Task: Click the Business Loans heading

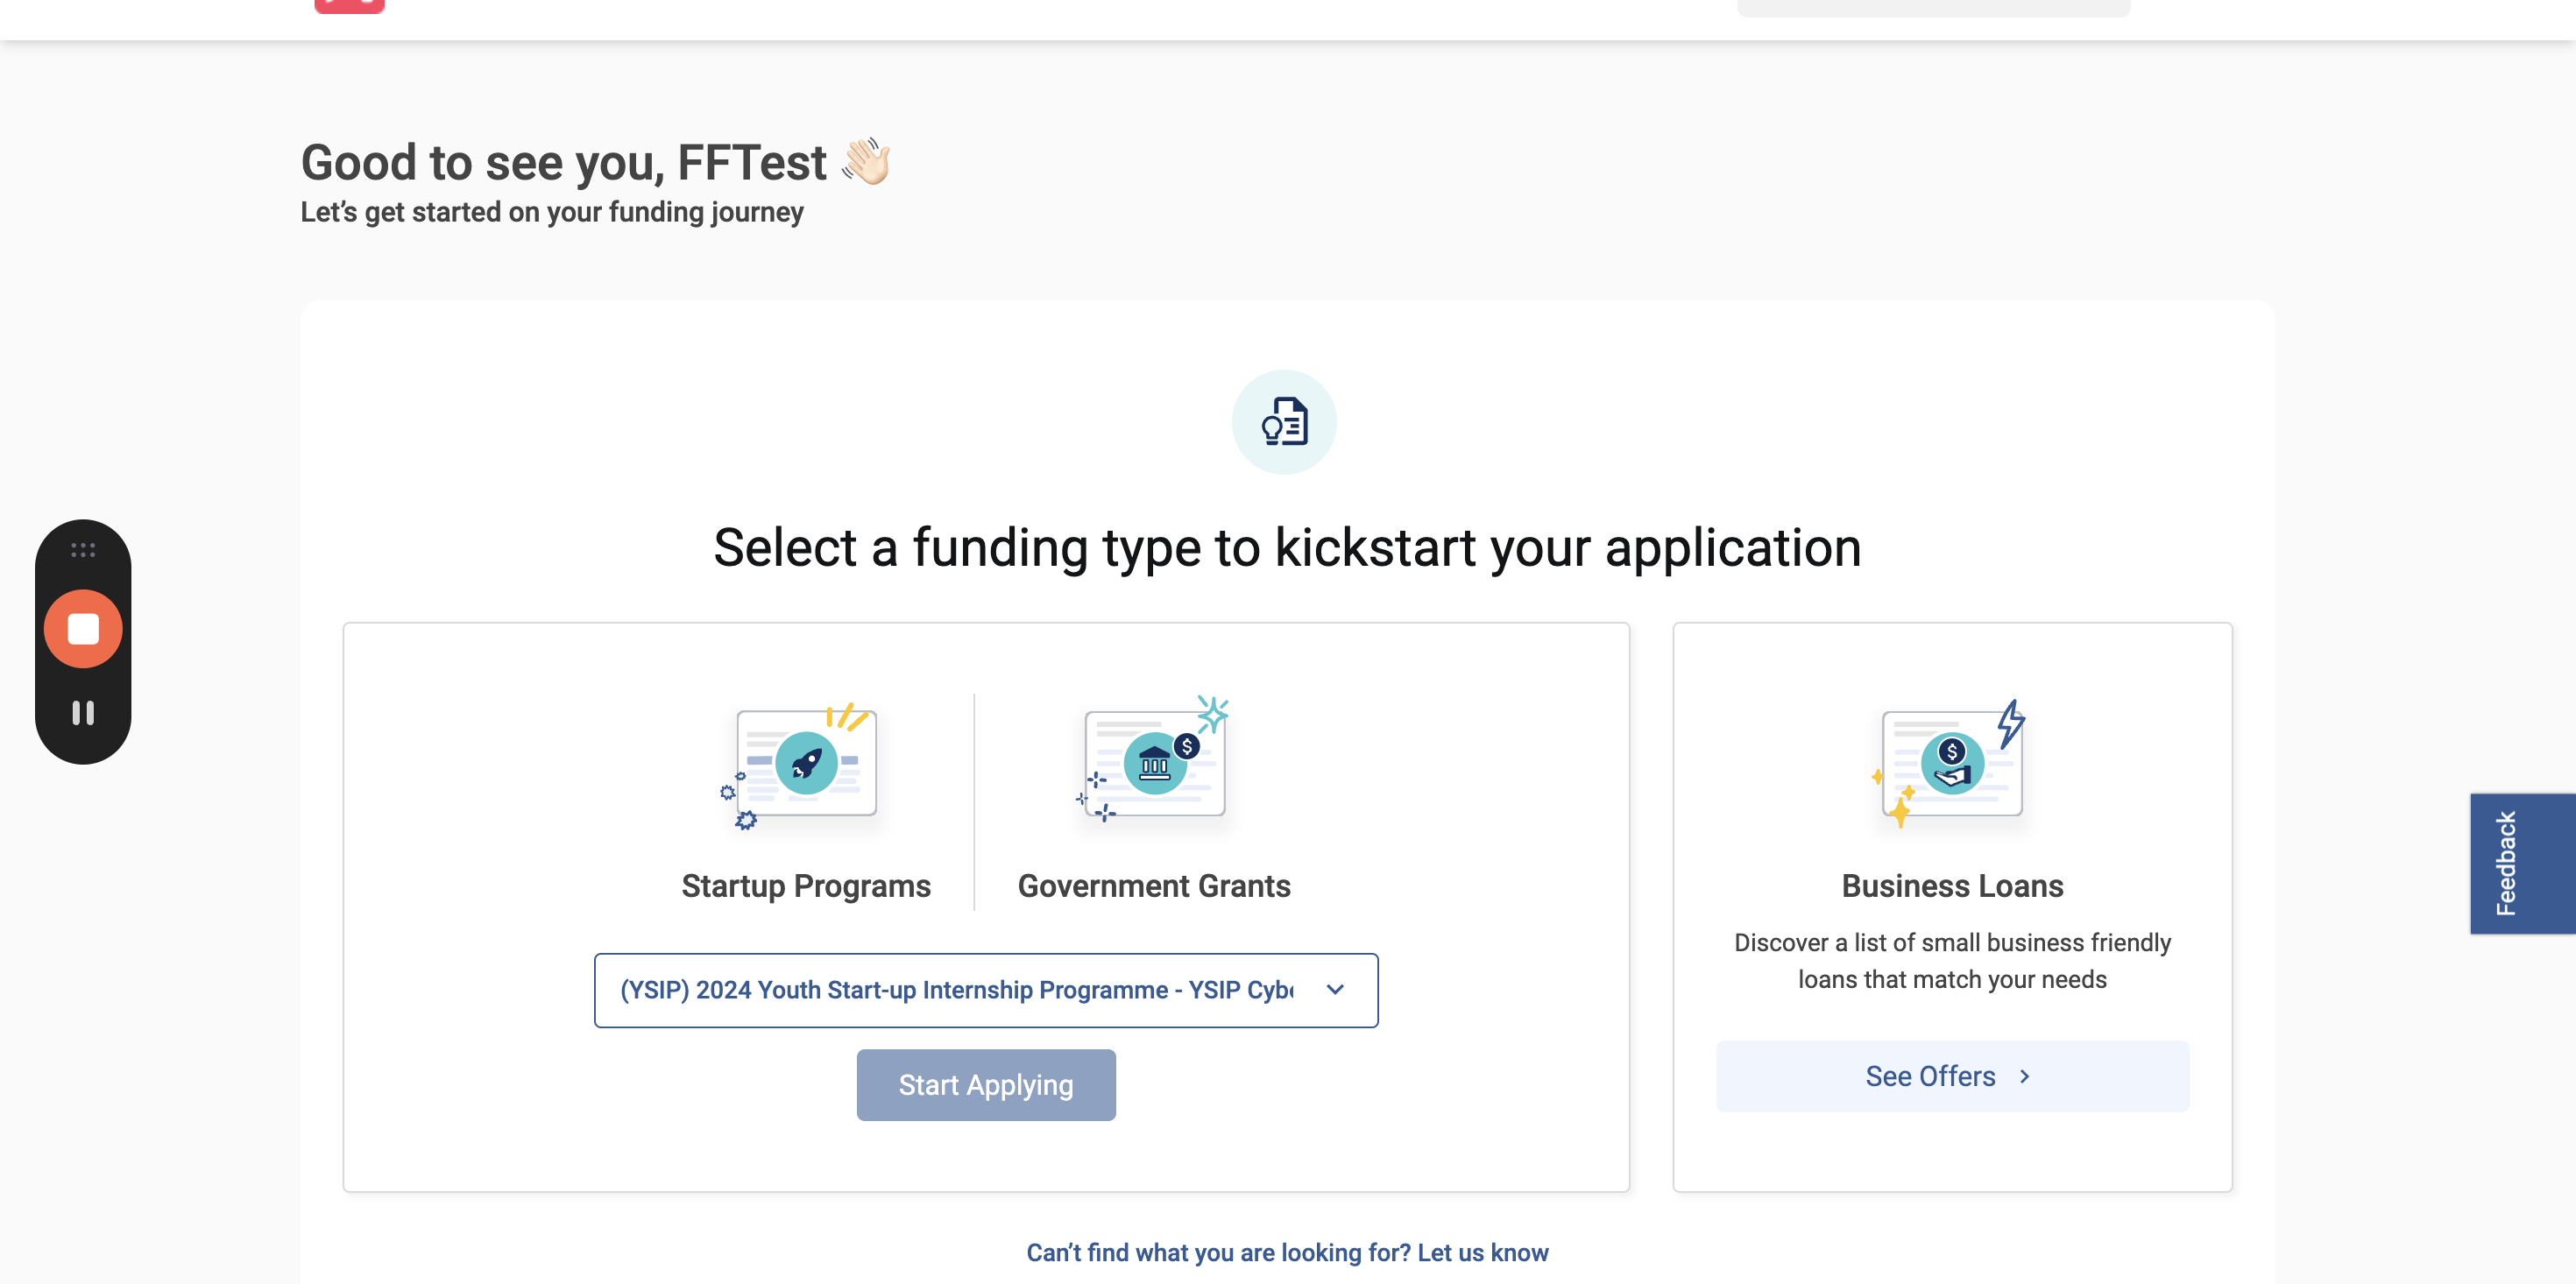Action: point(1952,886)
